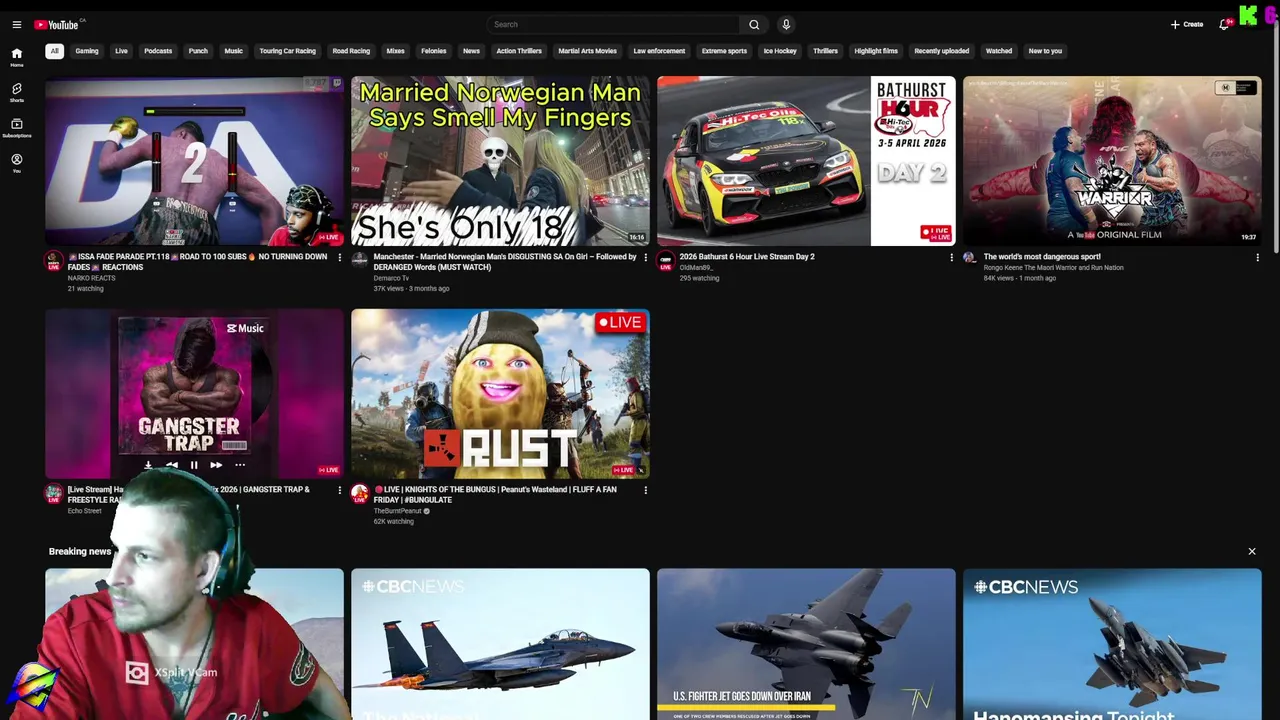Open Bathurst 6 Hour Day 2 thumbnail
Viewport: 1280px width, 720px height.
click(806, 161)
